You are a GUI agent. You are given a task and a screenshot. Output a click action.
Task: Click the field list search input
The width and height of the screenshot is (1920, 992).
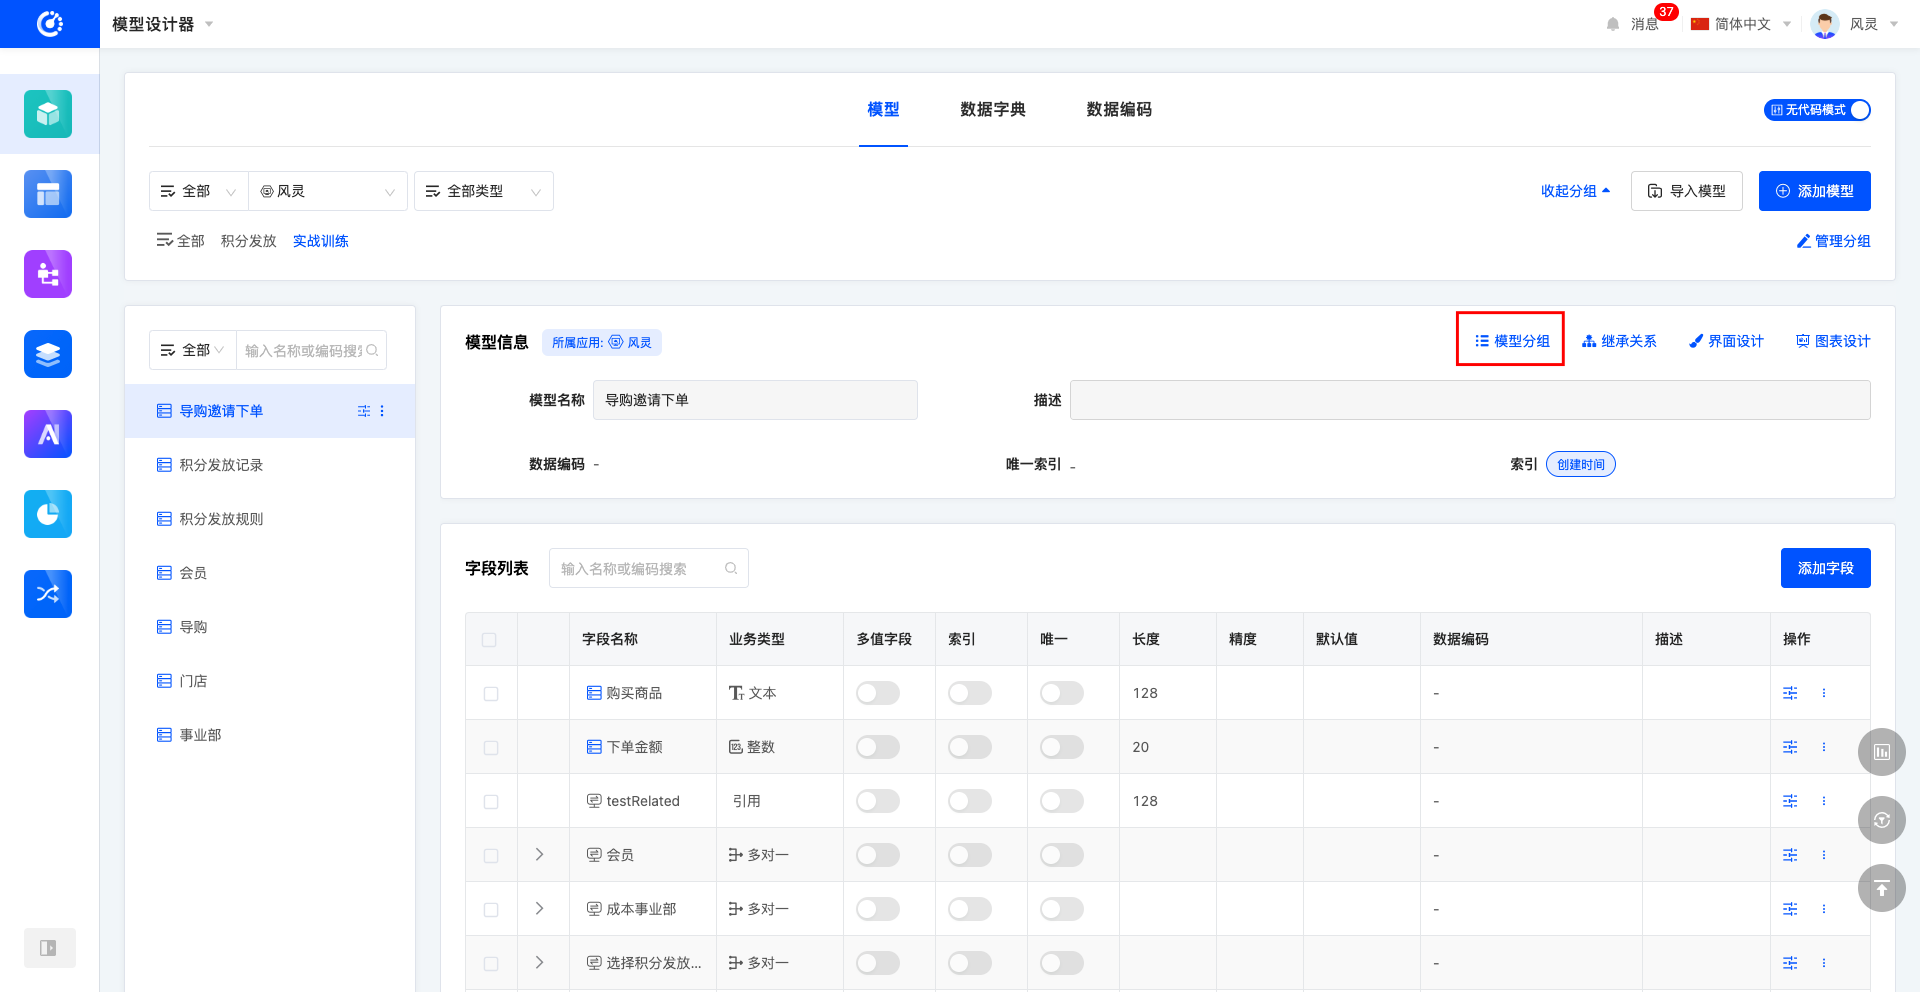(x=640, y=568)
